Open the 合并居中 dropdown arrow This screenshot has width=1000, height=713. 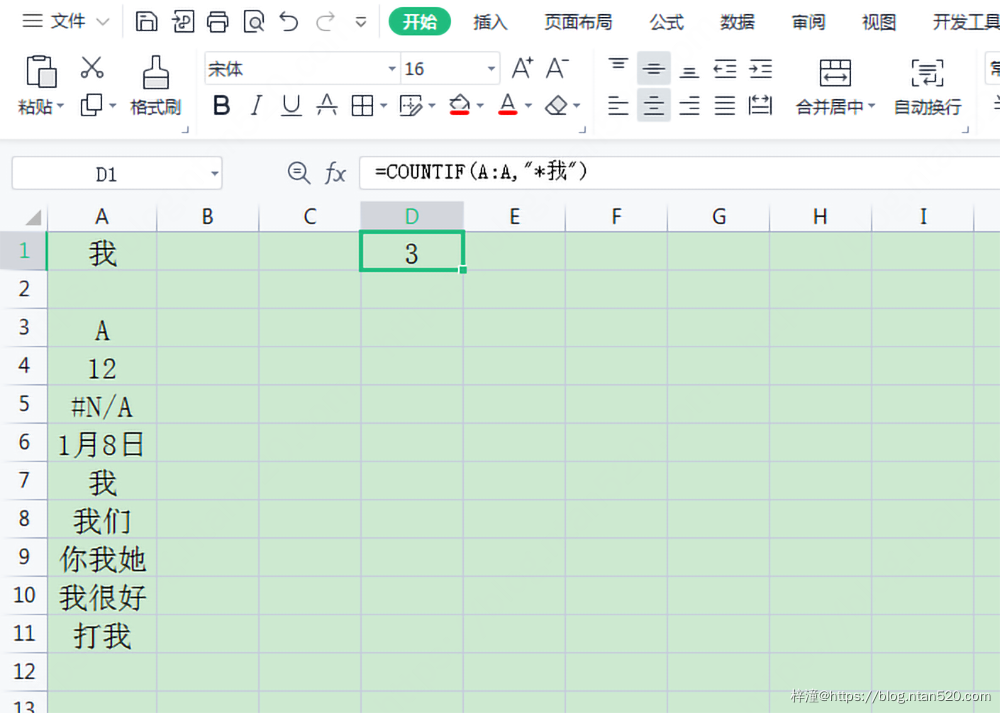click(x=871, y=106)
